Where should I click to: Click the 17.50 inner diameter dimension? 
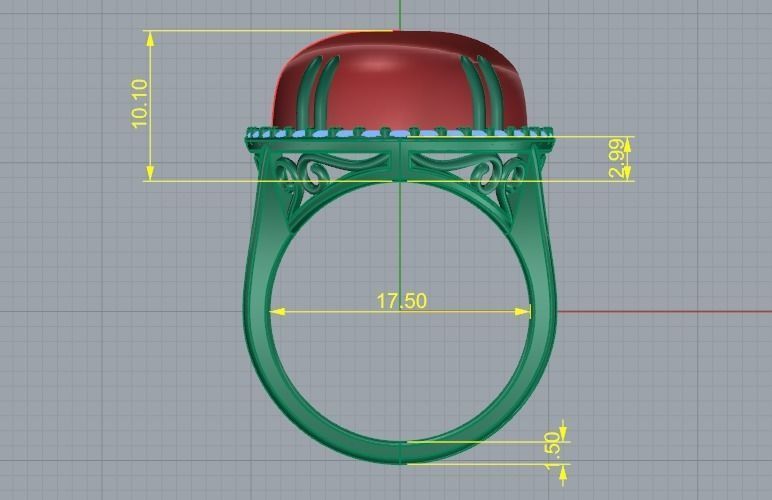[402, 301]
